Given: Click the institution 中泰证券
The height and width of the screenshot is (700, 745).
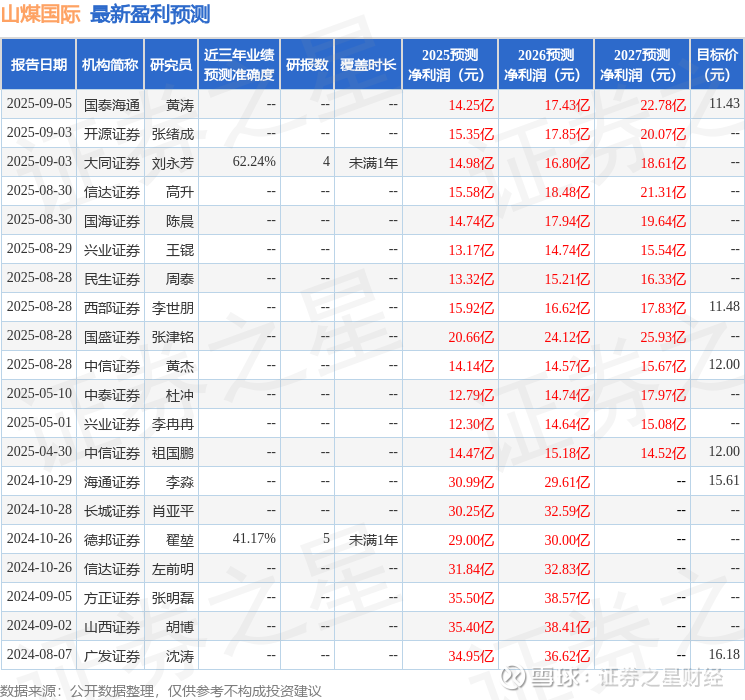Looking at the screenshot, I should tap(112, 395).
